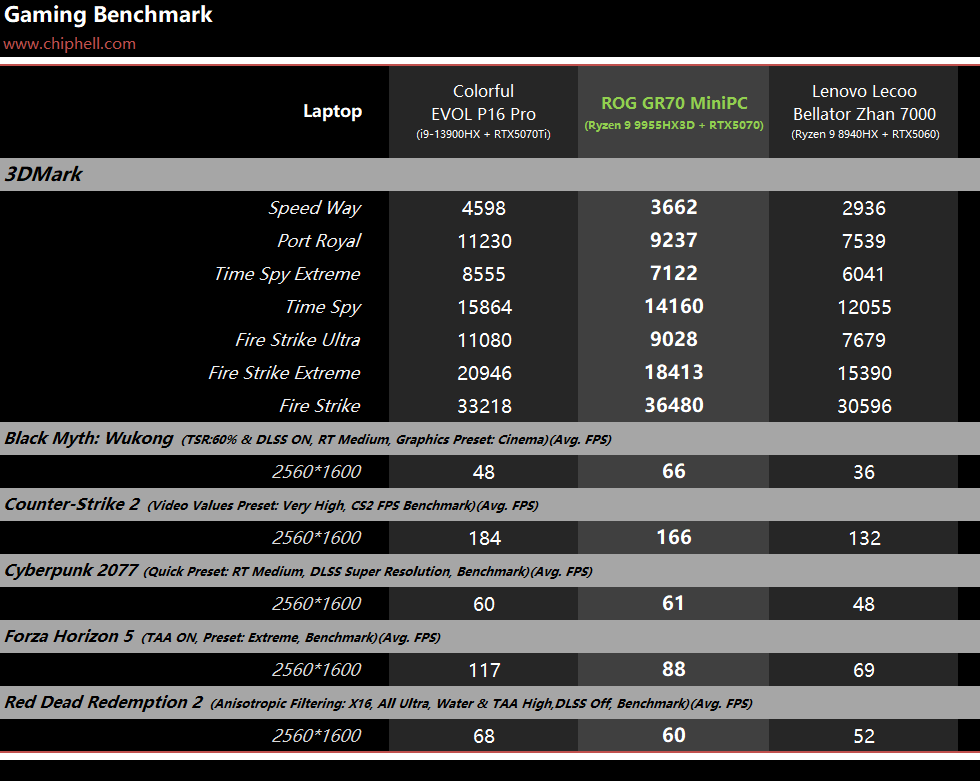Click the Fire Strike Extreme row label
Screen dimensions: 980x781
coord(284,373)
